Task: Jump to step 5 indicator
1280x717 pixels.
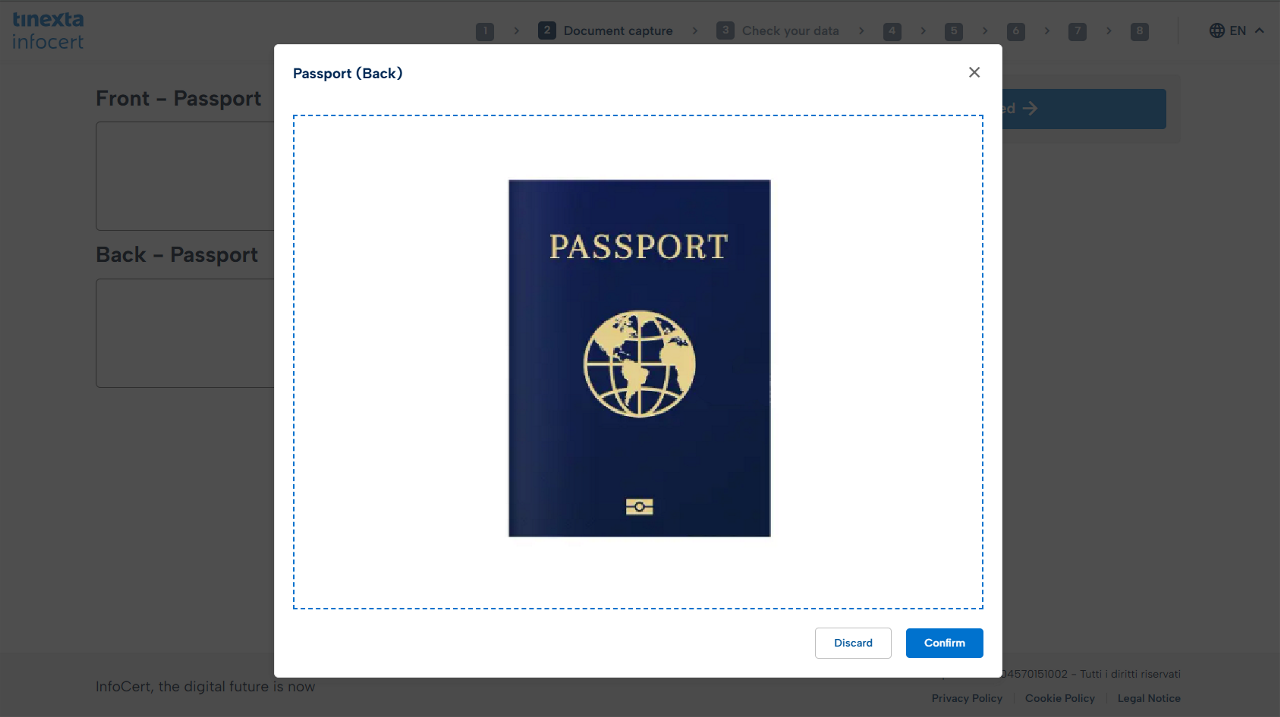Action: [954, 31]
